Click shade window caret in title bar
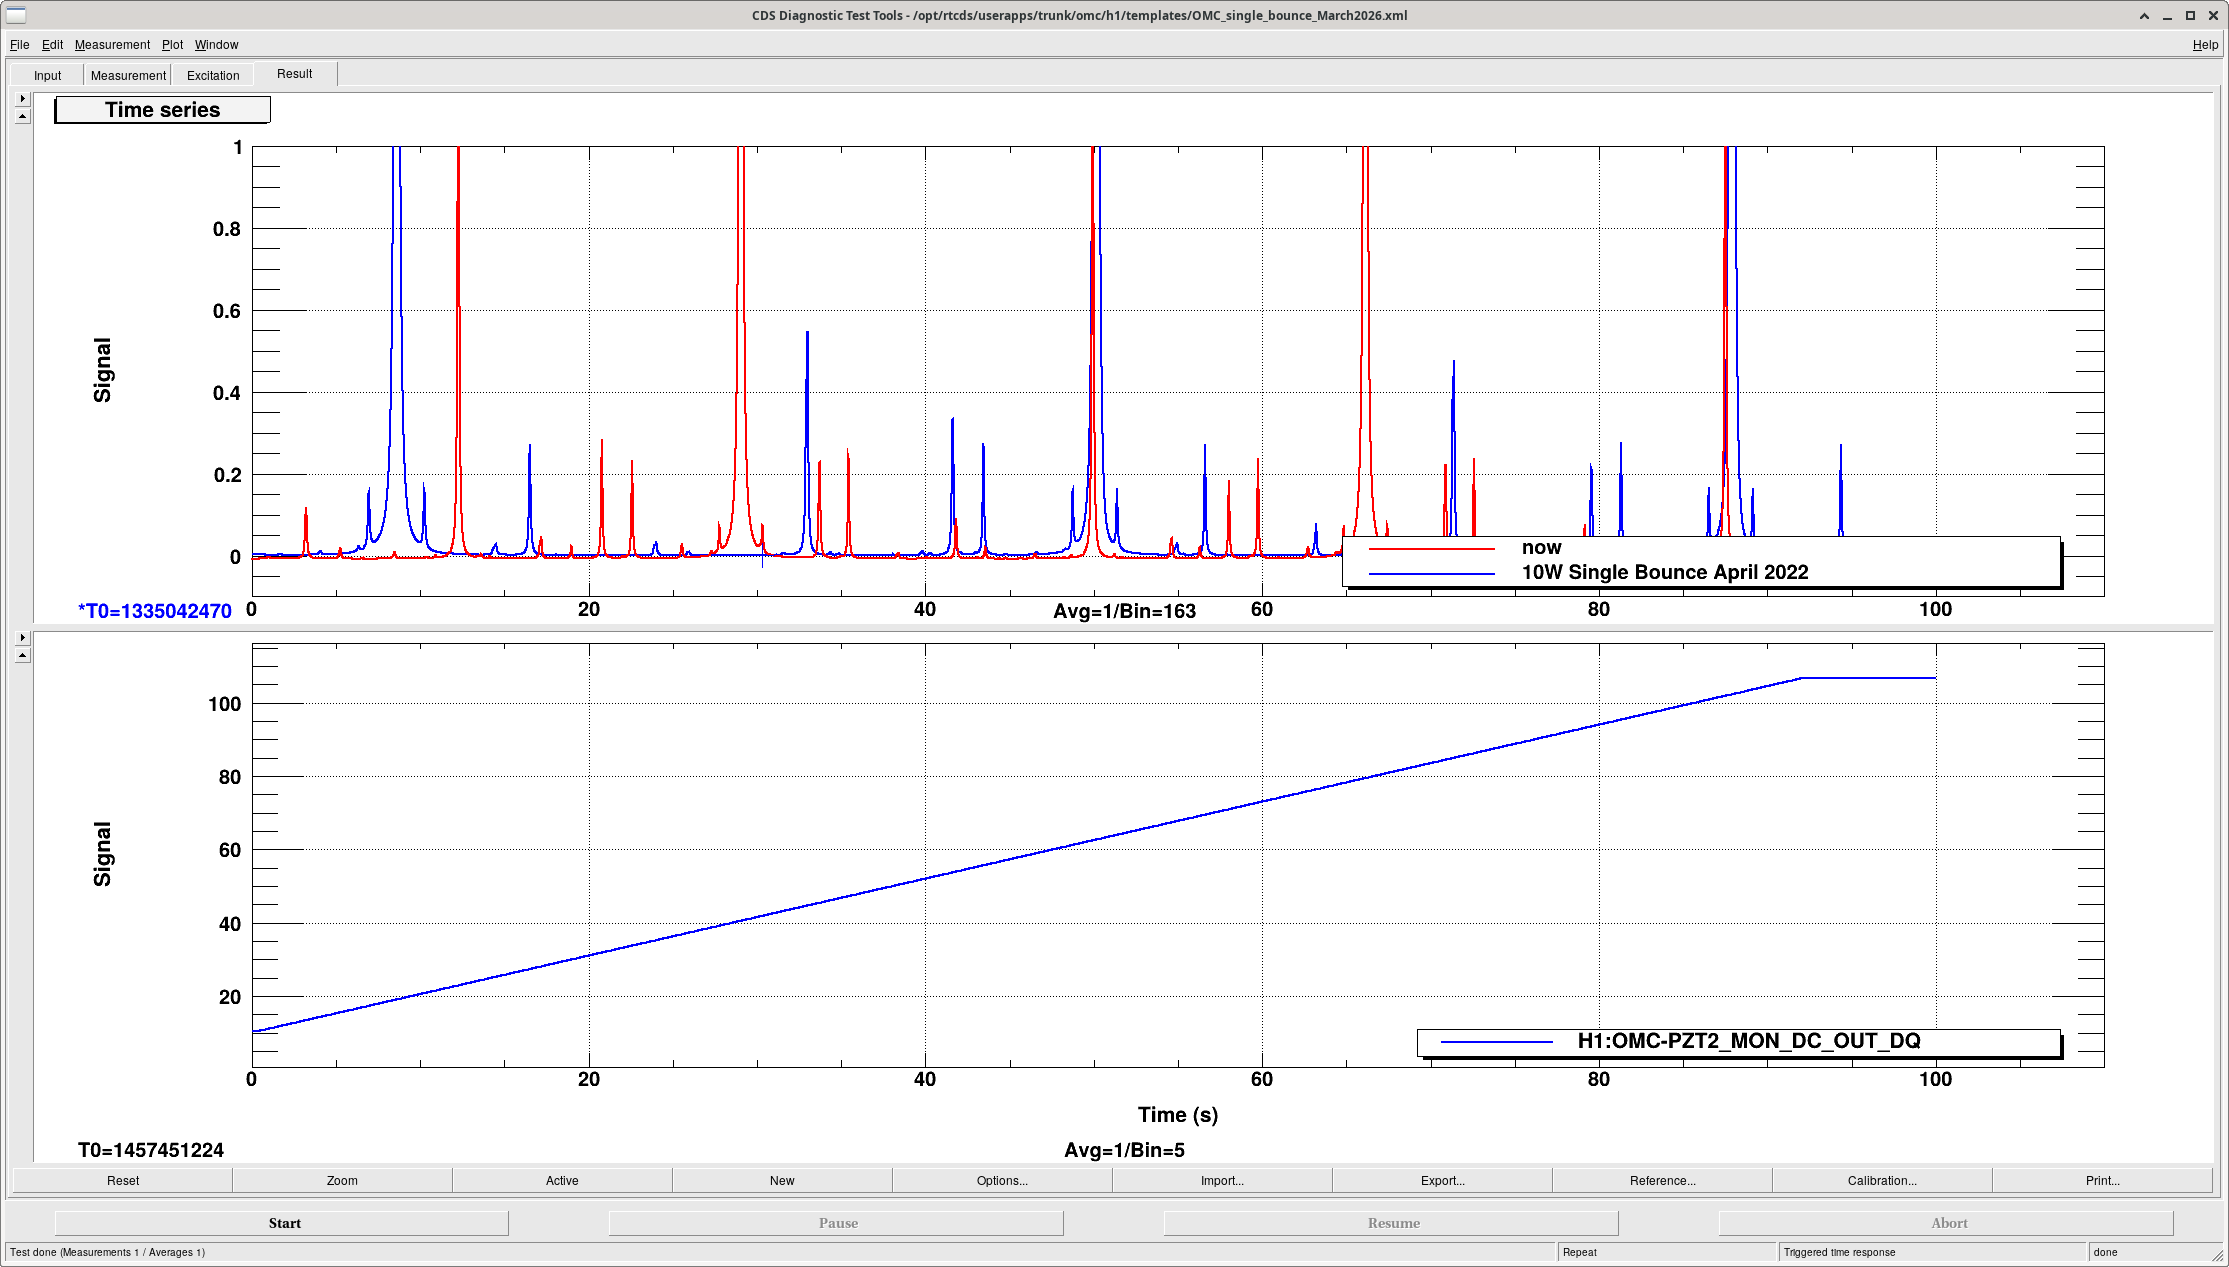Image resolution: width=2229 pixels, height=1267 pixels. click(x=2144, y=16)
